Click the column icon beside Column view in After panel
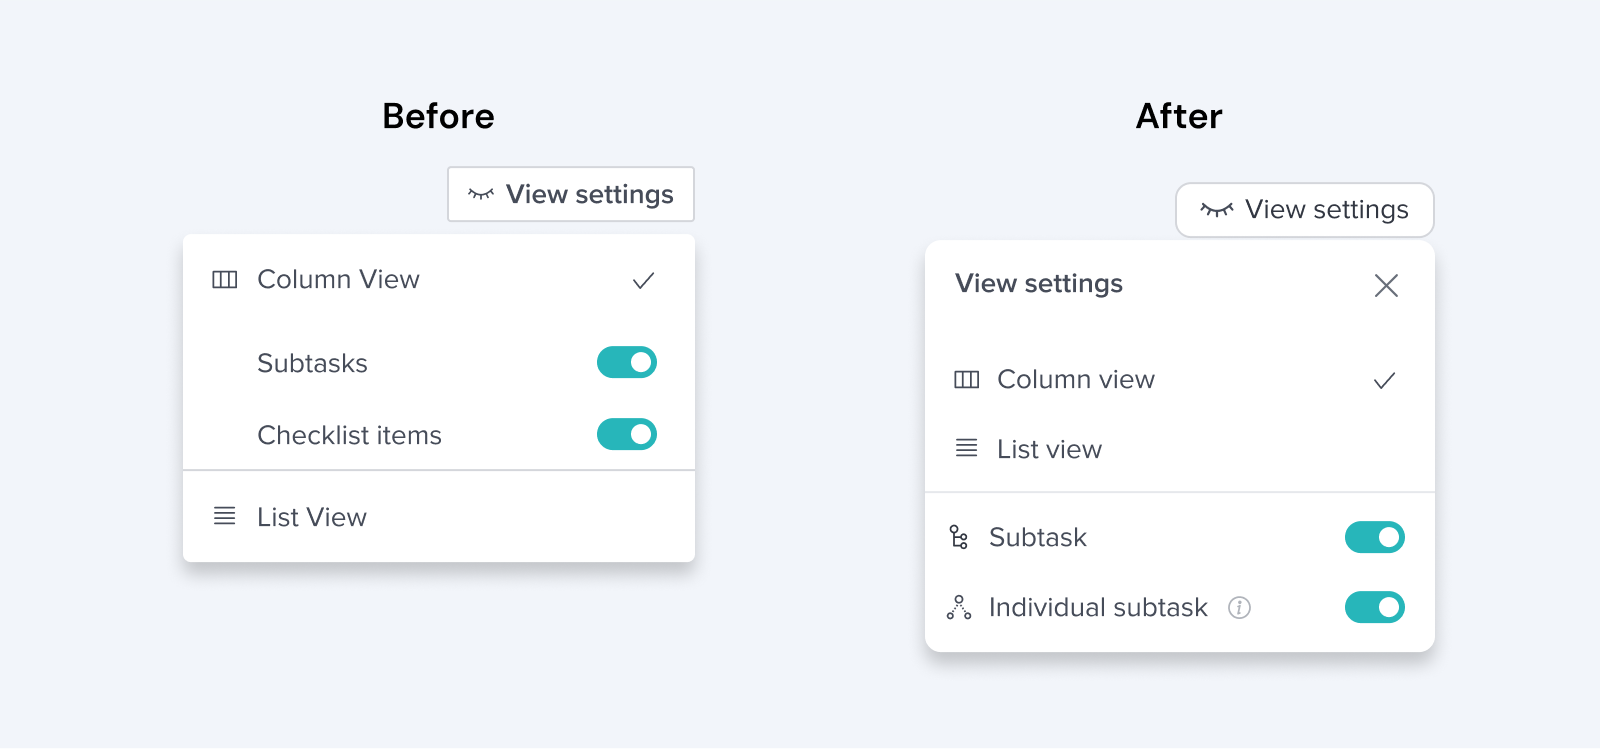Image resolution: width=1600 pixels, height=749 pixels. [x=967, y=380]
